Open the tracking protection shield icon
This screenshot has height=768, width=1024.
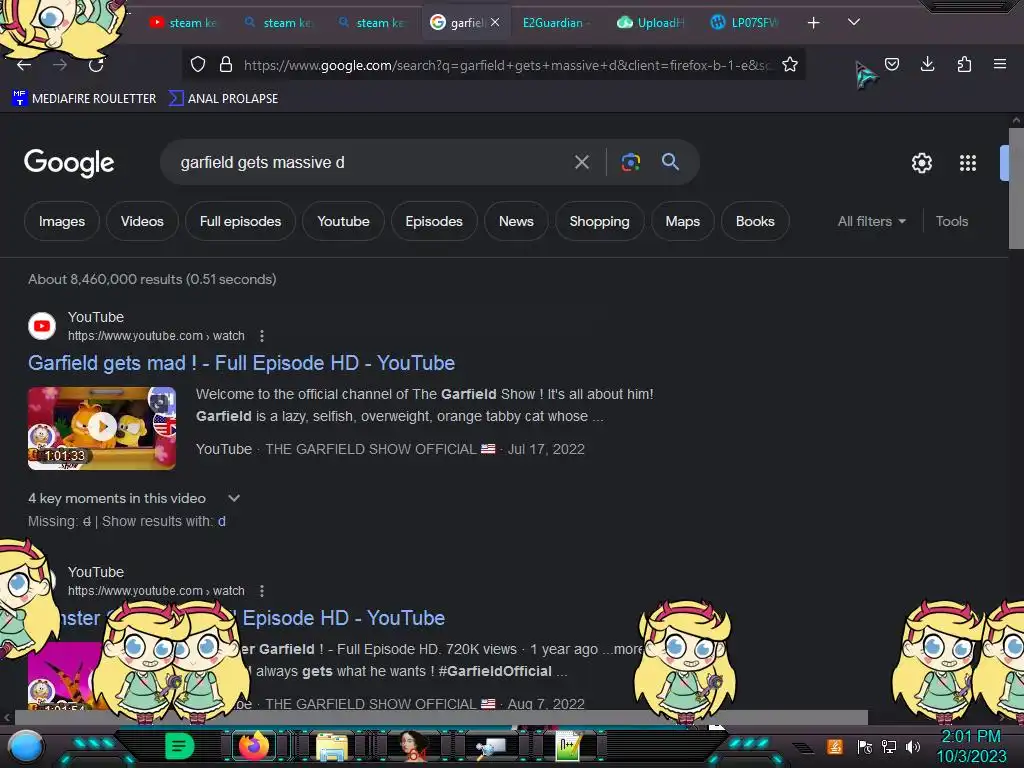[x=198, y=64]
